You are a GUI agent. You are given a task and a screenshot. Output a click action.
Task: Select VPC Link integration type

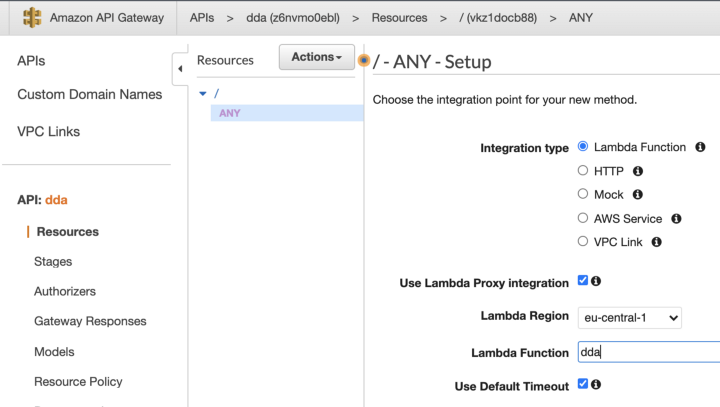click(583, 241)
